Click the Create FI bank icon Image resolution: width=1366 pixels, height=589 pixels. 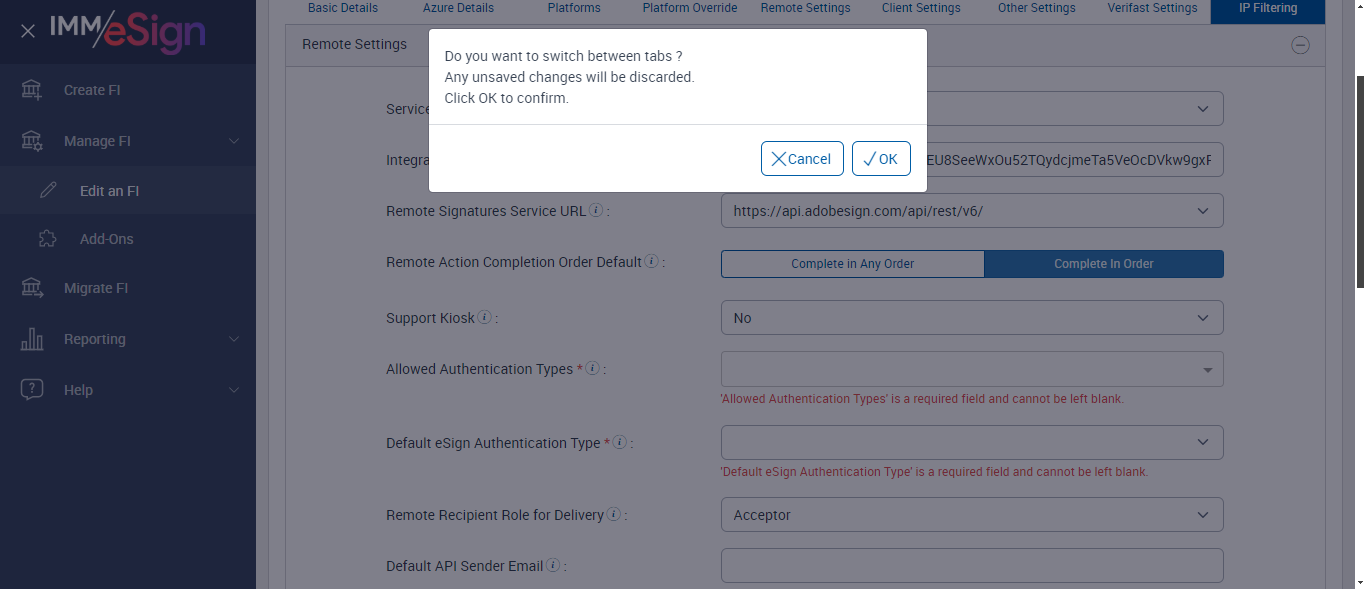click(32, 90)
